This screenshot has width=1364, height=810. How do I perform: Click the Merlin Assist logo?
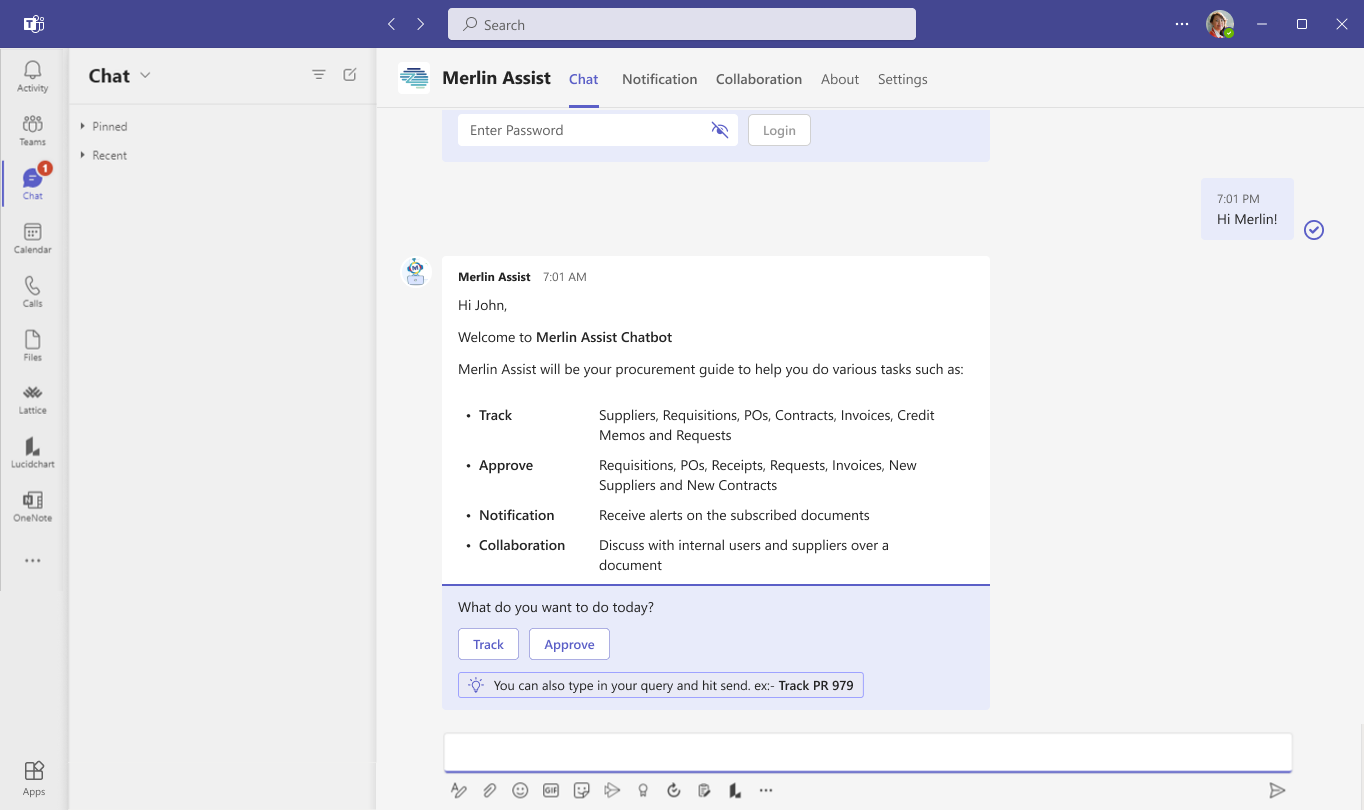pyautogui.click(x=414, y=78)
